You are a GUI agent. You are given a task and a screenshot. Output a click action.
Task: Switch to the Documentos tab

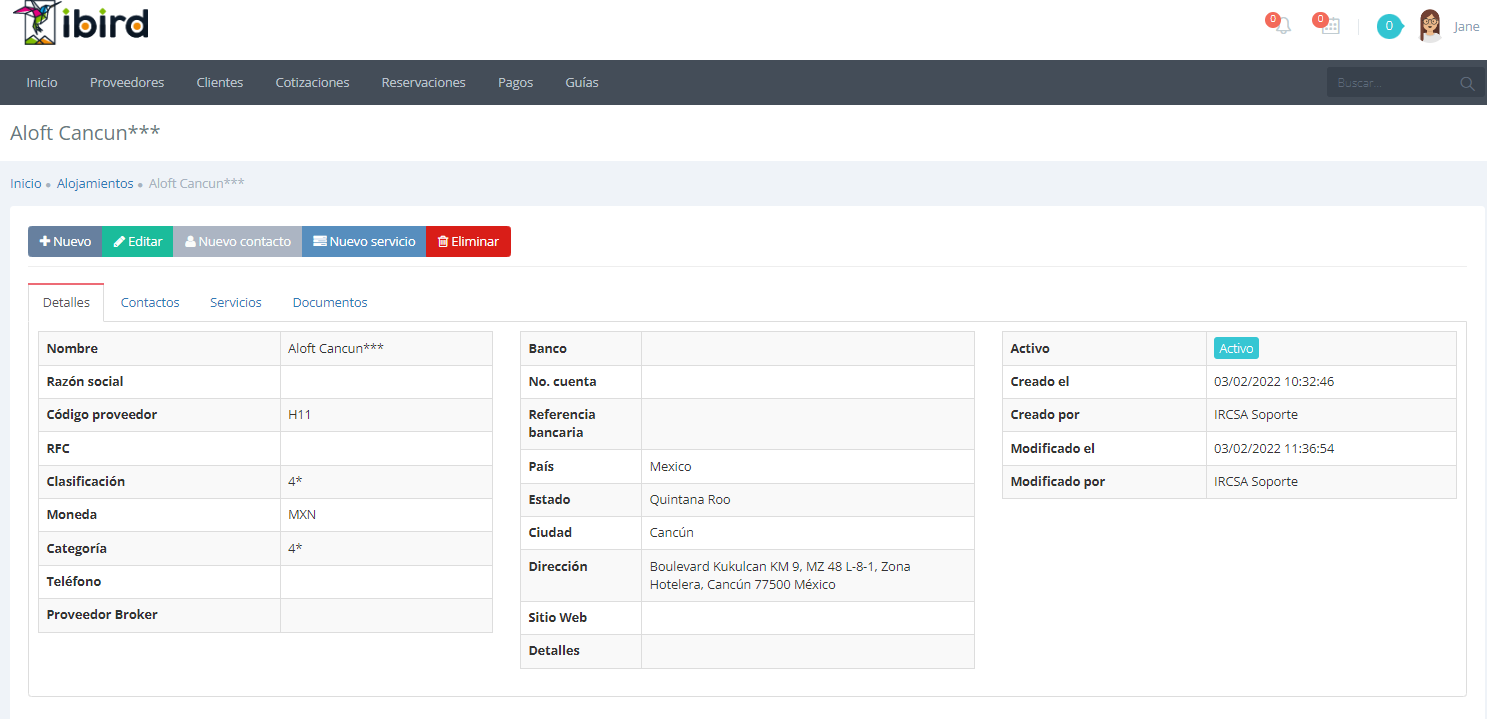(x=330, y=302)
